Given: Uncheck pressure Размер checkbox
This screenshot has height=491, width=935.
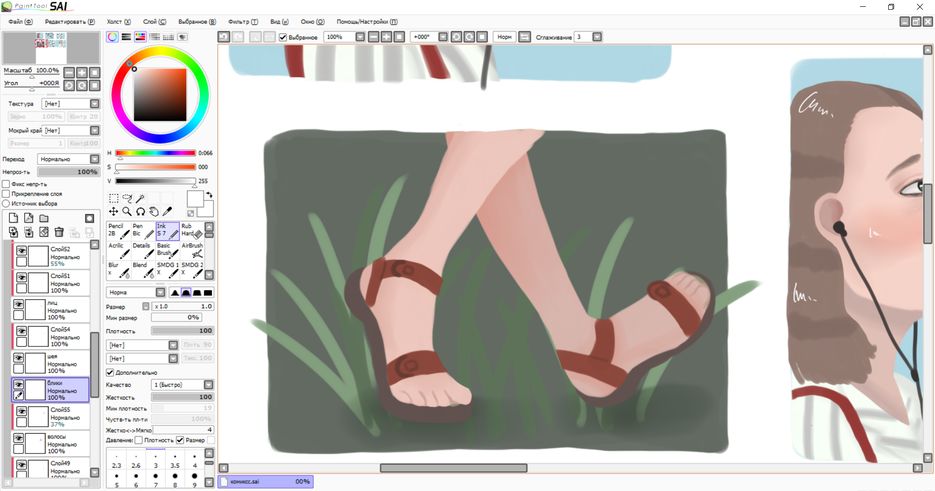Looking at the screenshot, I should [179, 440].
